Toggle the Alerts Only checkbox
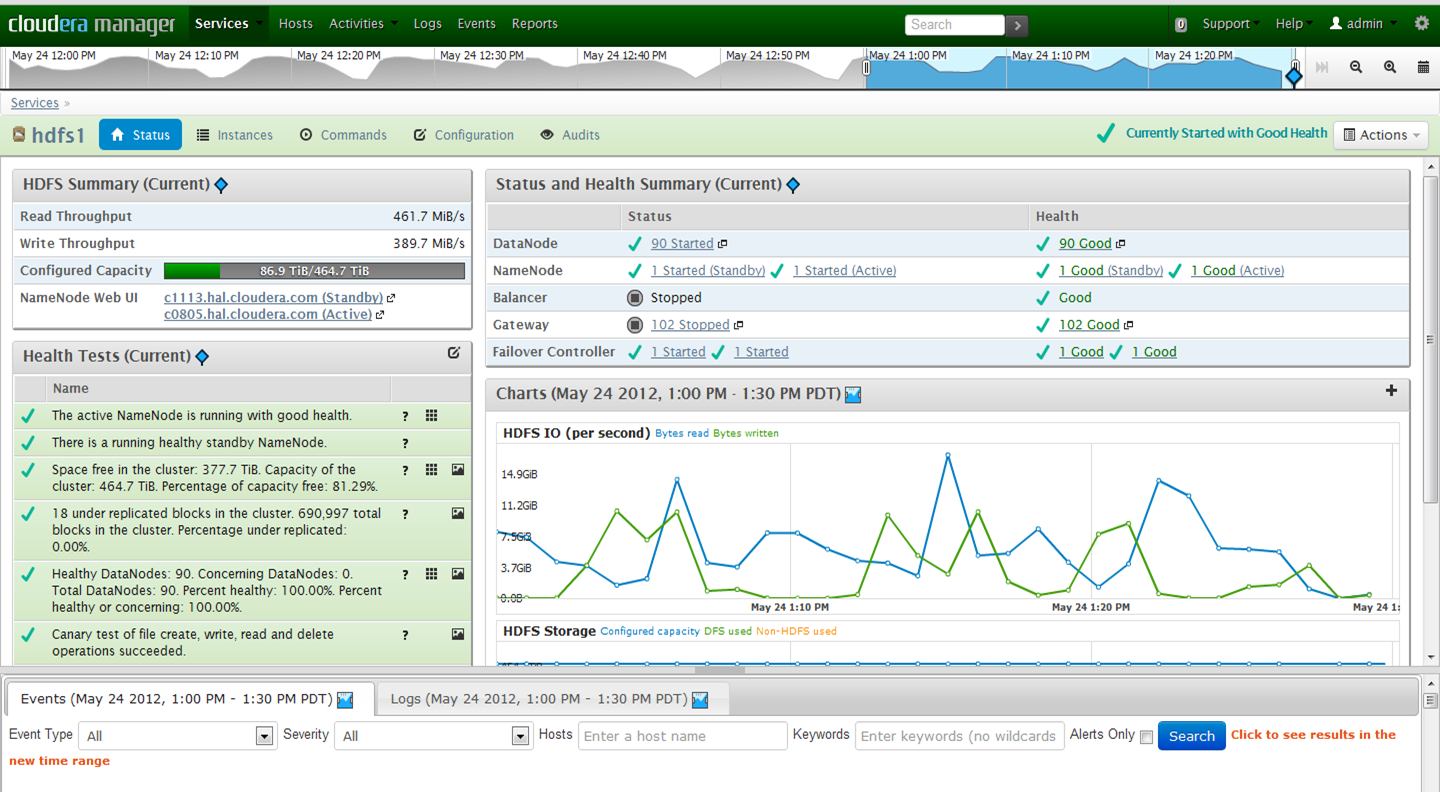1440x792 pixels. click(1146, 737)
